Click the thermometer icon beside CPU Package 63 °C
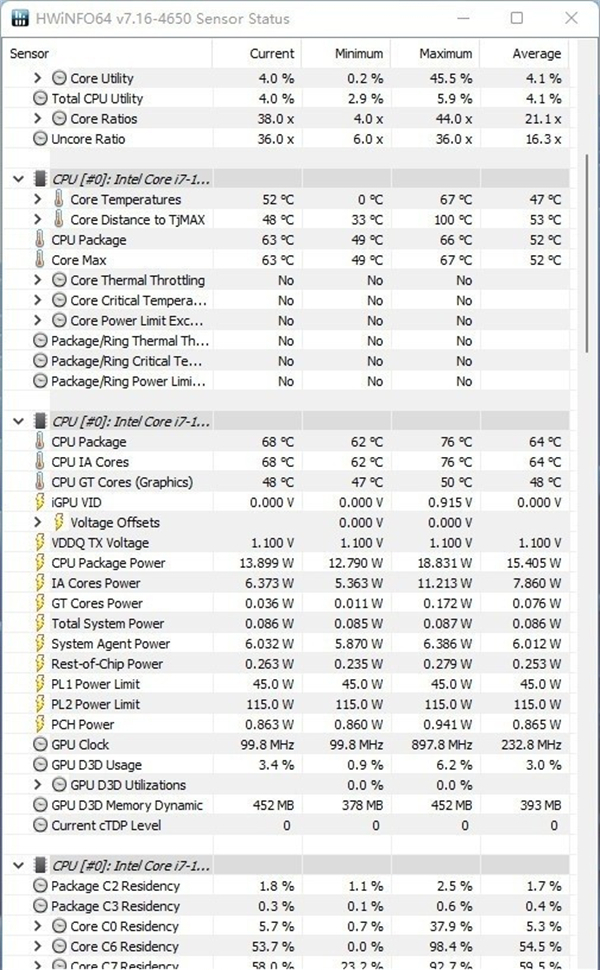This screenshot has width=600, height=970. tap(40, 240)
